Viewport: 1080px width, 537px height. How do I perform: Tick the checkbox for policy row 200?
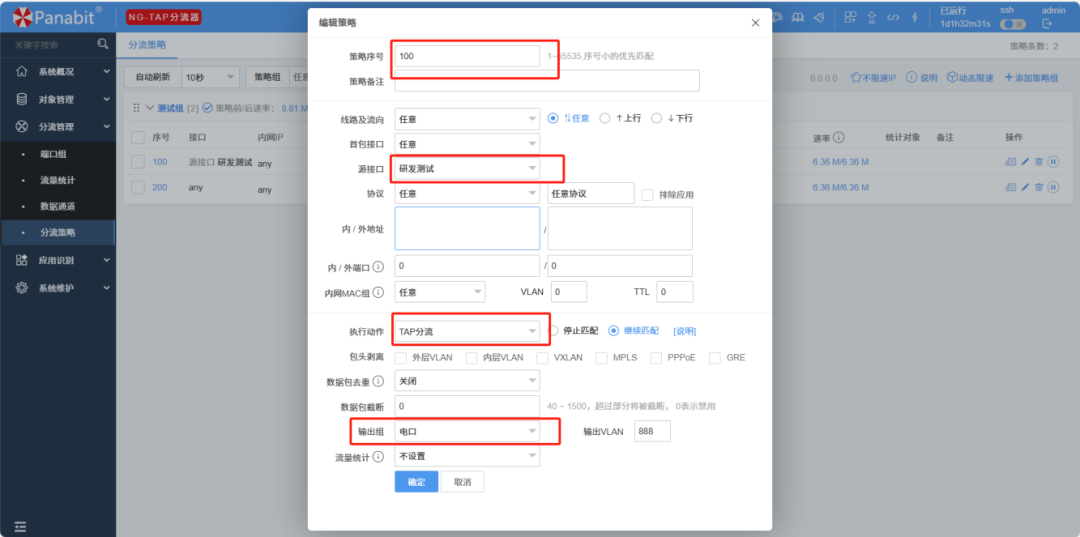(138, 187)
